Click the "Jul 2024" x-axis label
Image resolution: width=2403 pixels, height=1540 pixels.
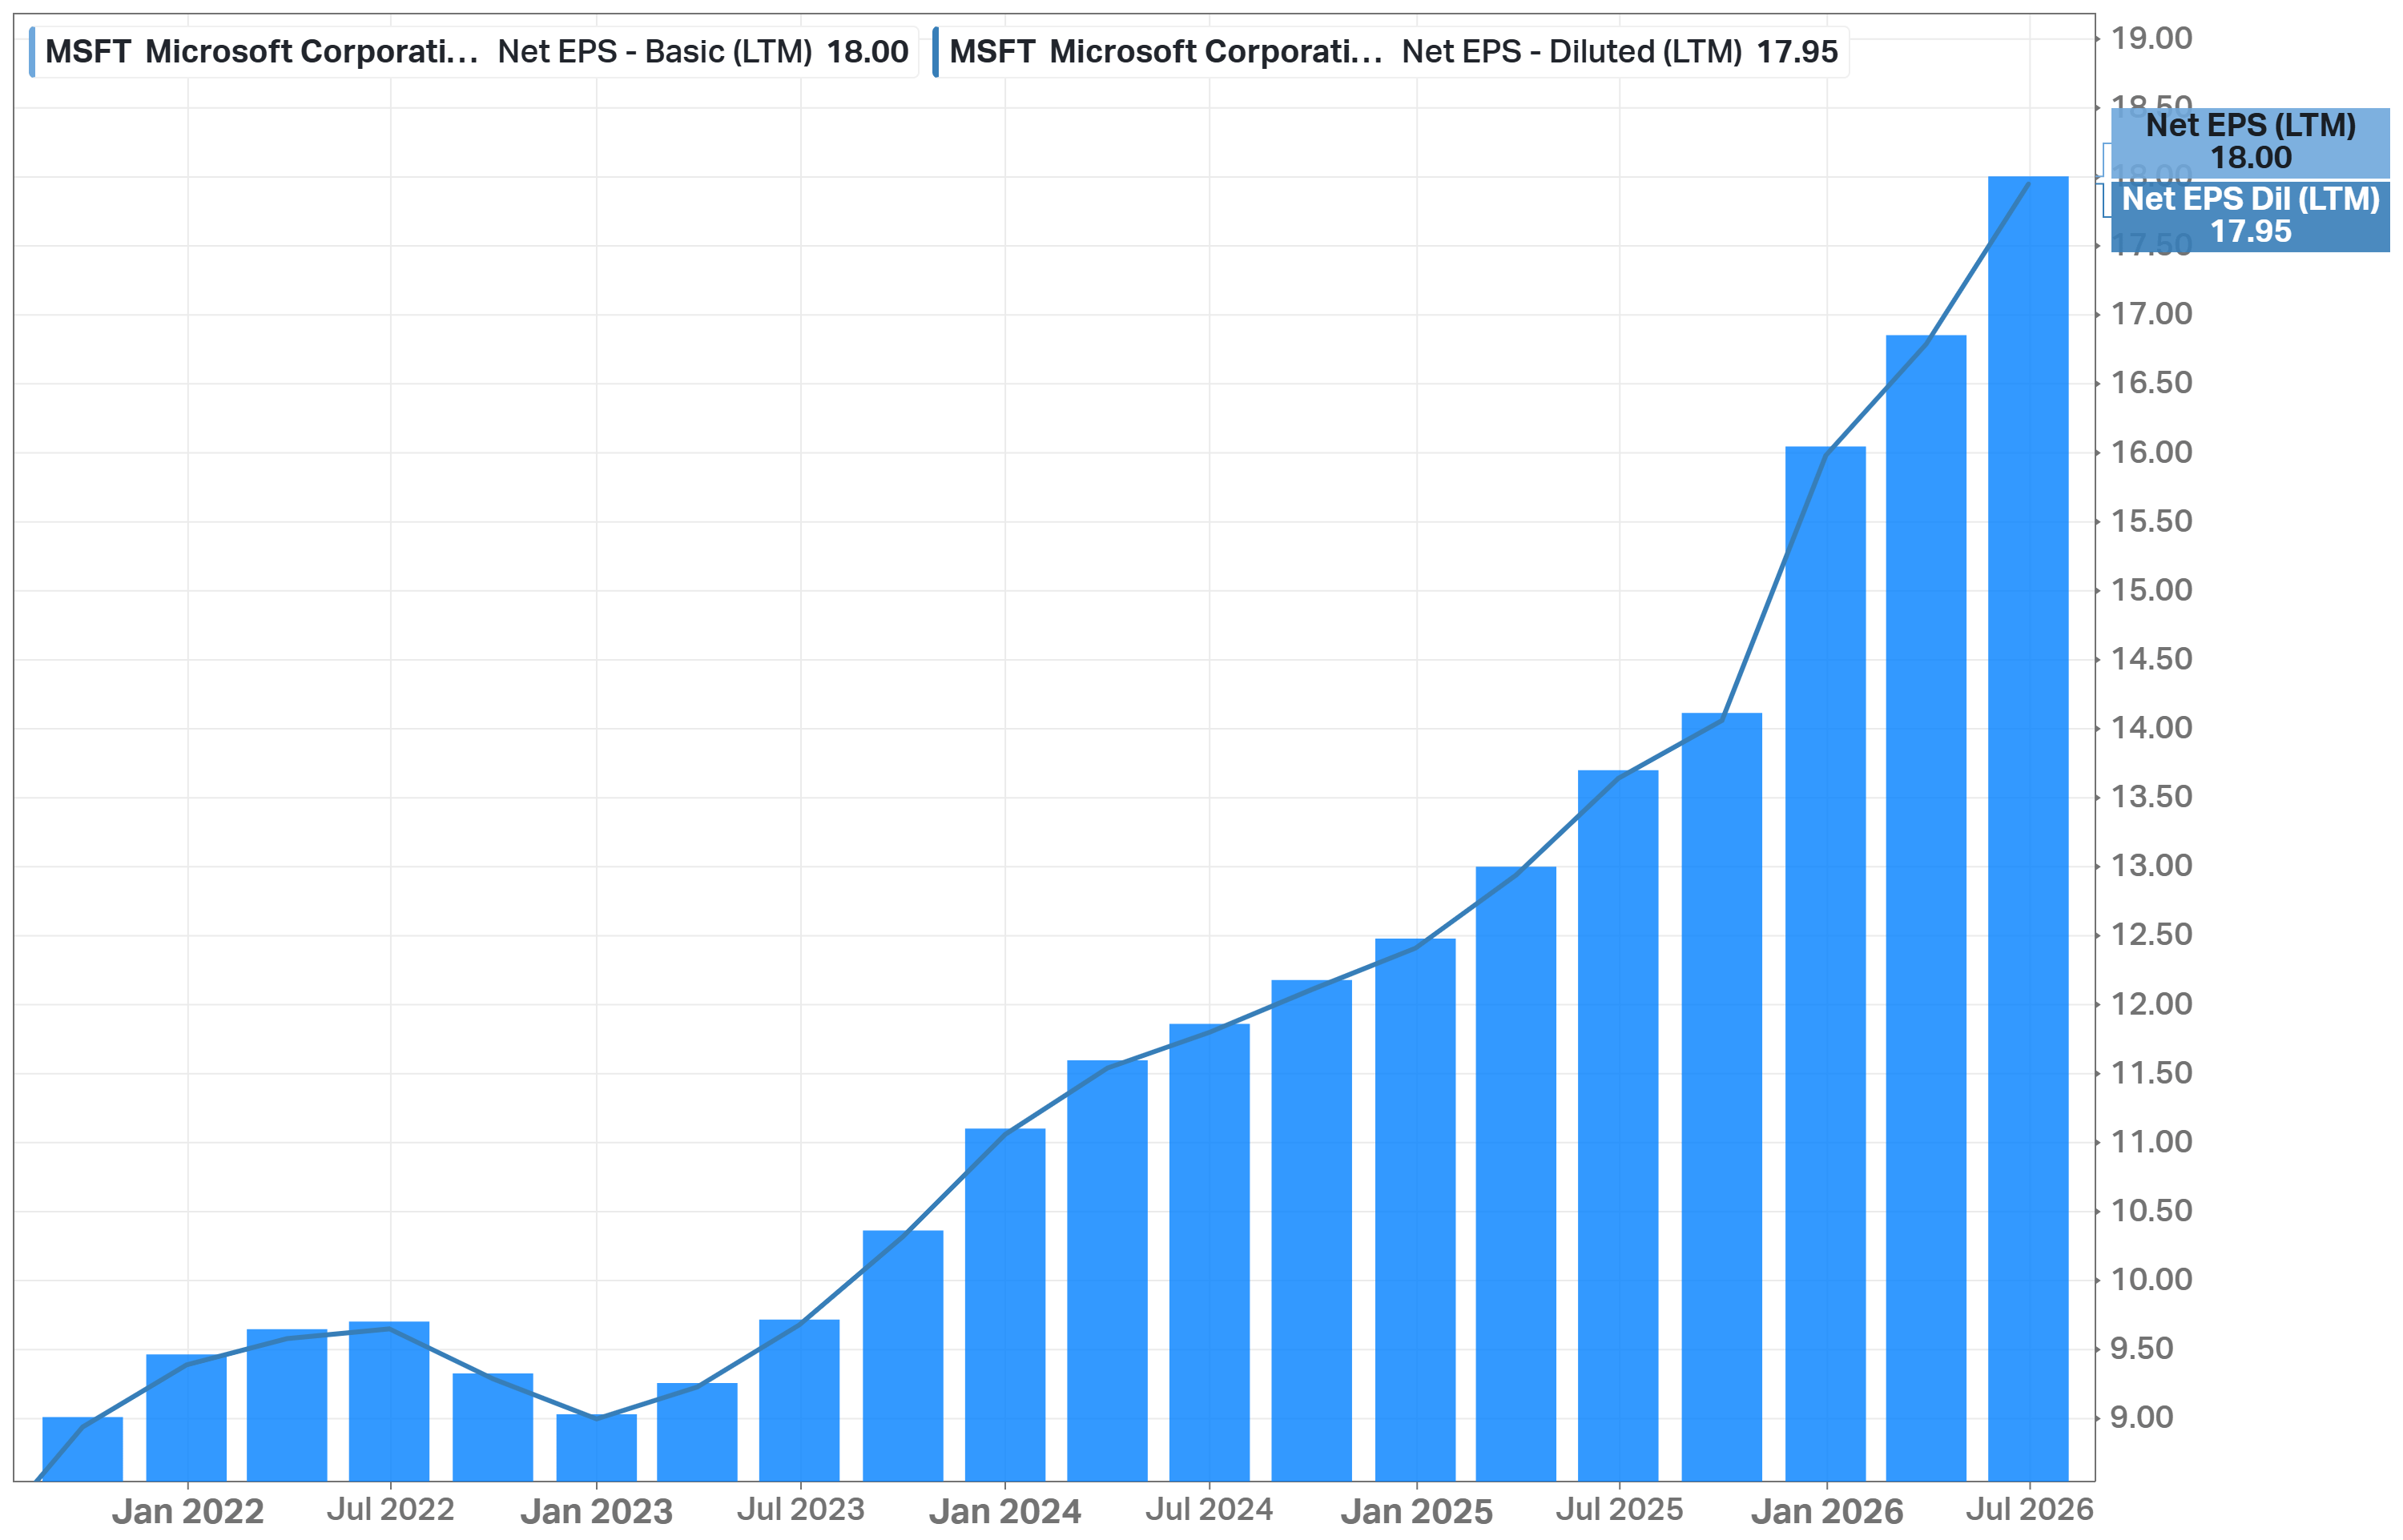[1209, 1509]
